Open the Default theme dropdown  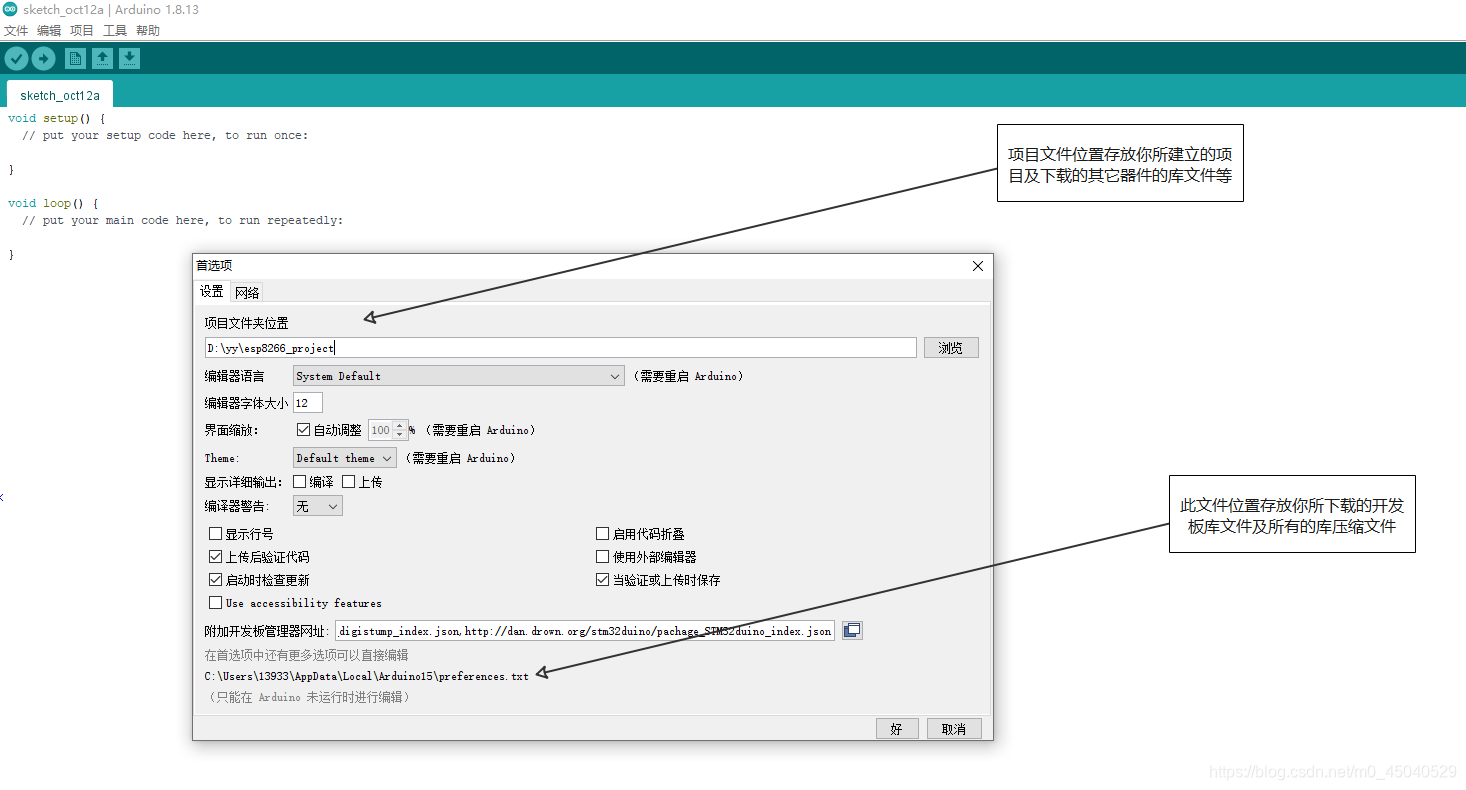coord(345,458)
